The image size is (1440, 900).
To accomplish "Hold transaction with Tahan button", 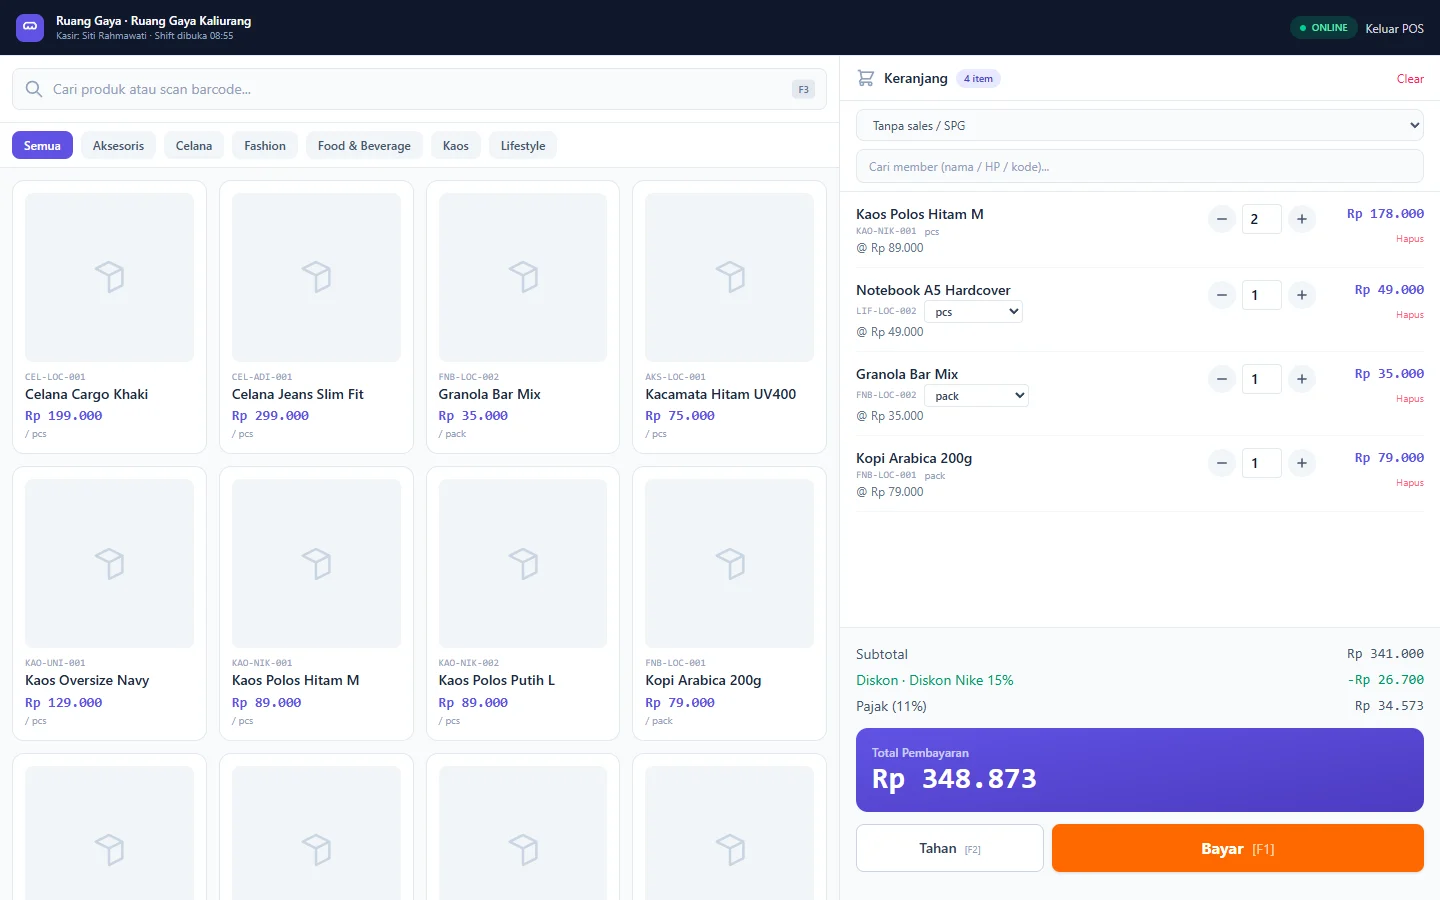I will coord(950,848).
